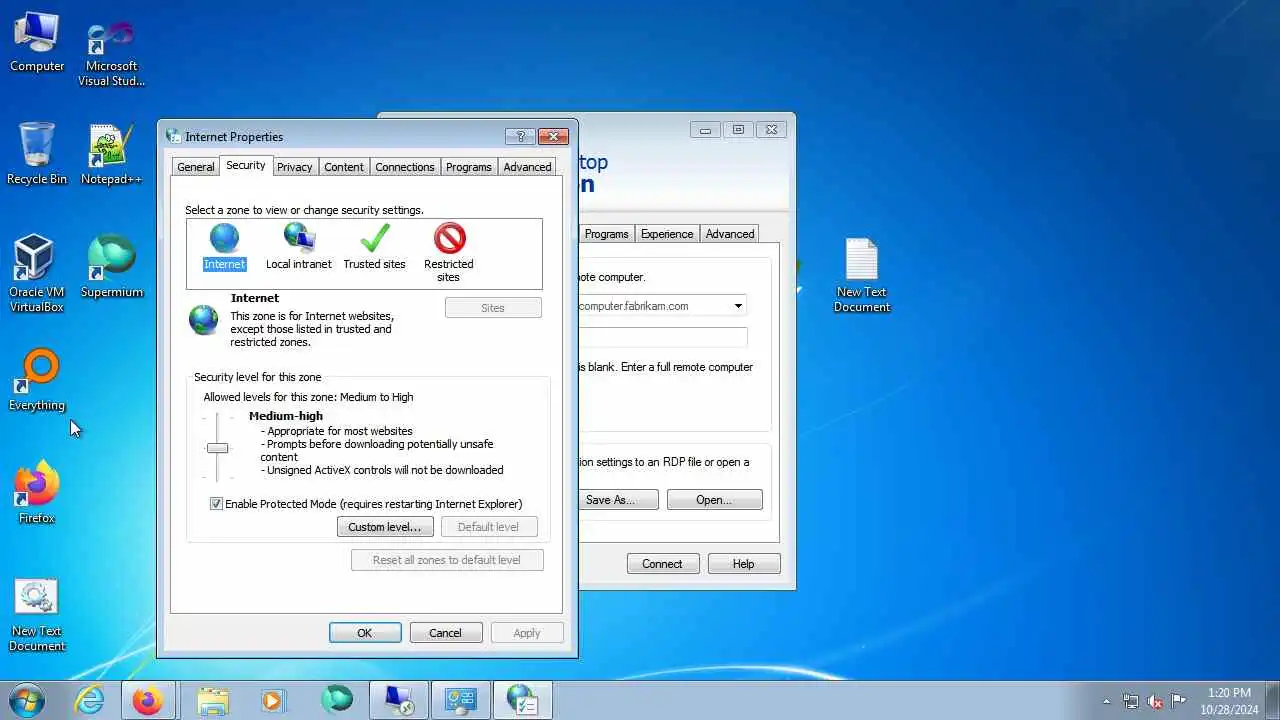Screen dimensions: 1280x720
Task: Switch to Remote Desktop Connection taskbar item
Action: point(399,701)
